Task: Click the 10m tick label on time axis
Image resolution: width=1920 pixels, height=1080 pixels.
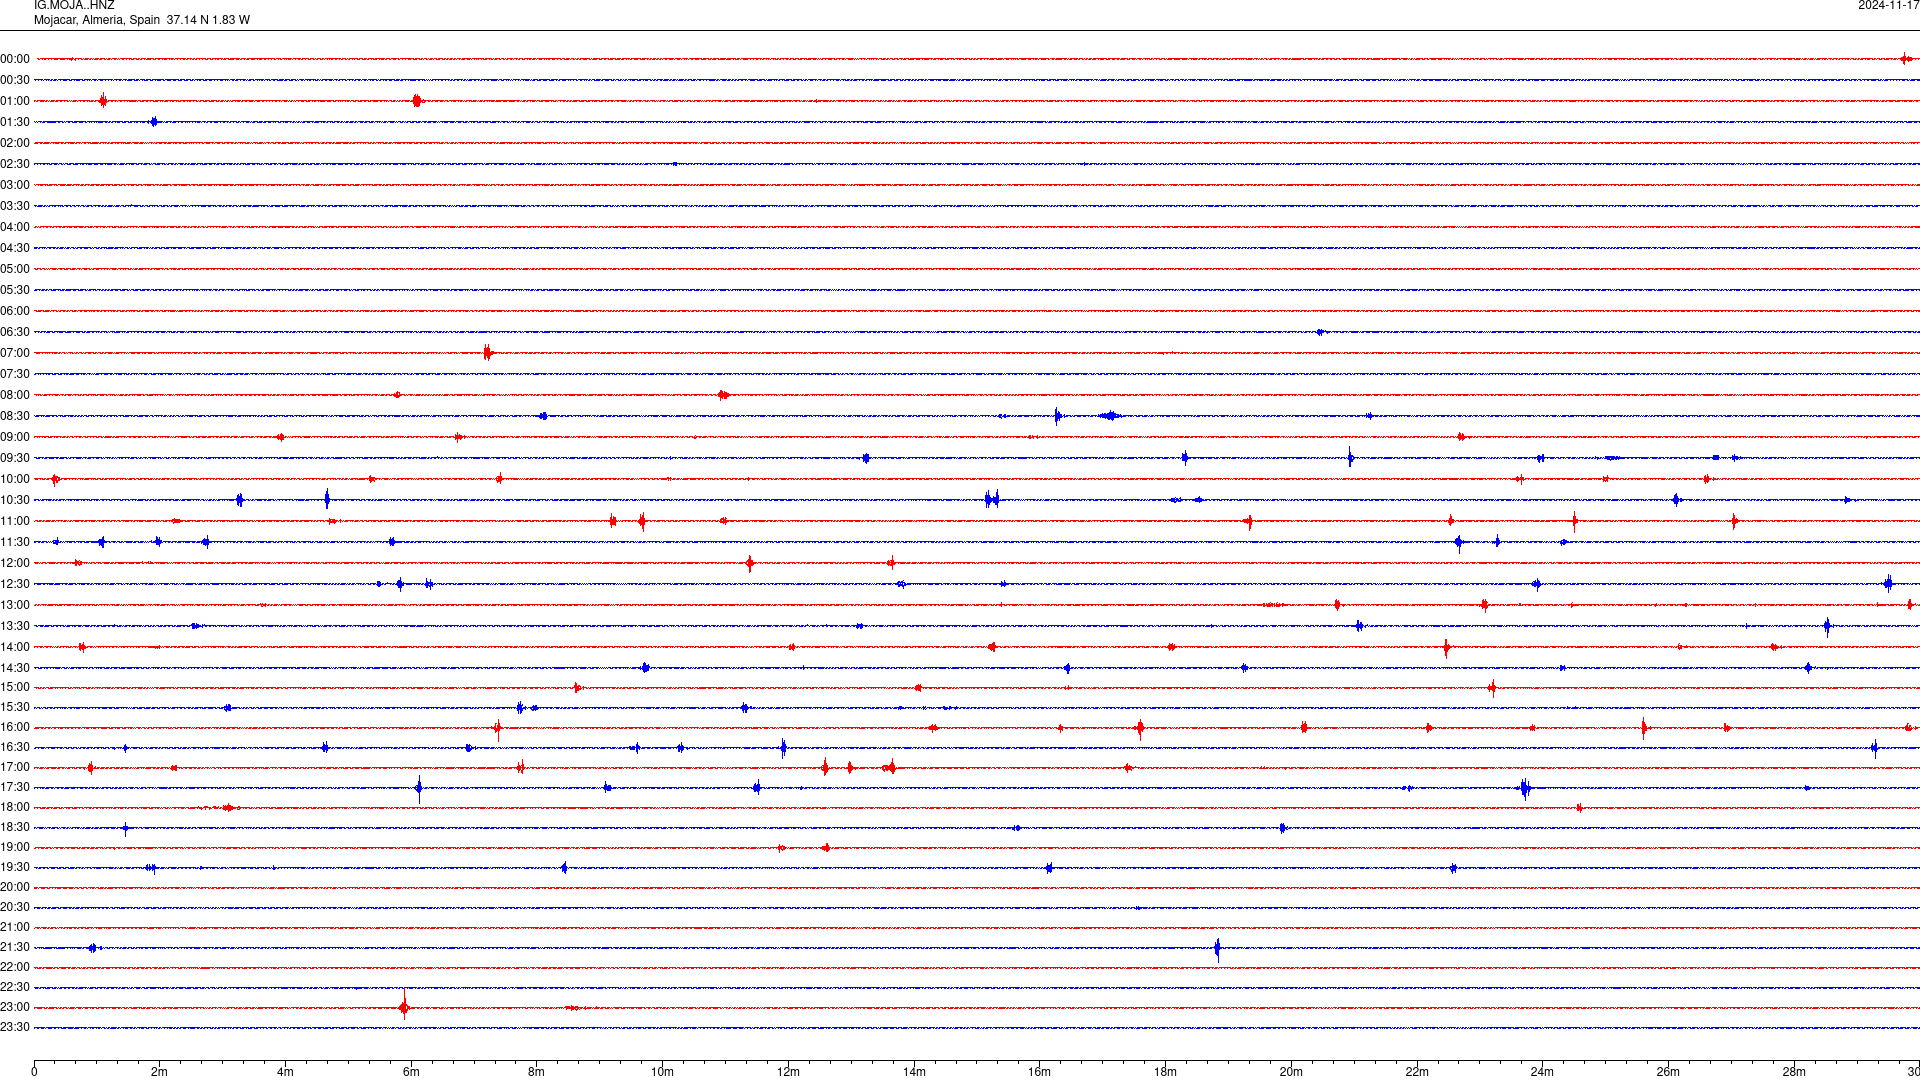Action: (x=662, y=1072)
